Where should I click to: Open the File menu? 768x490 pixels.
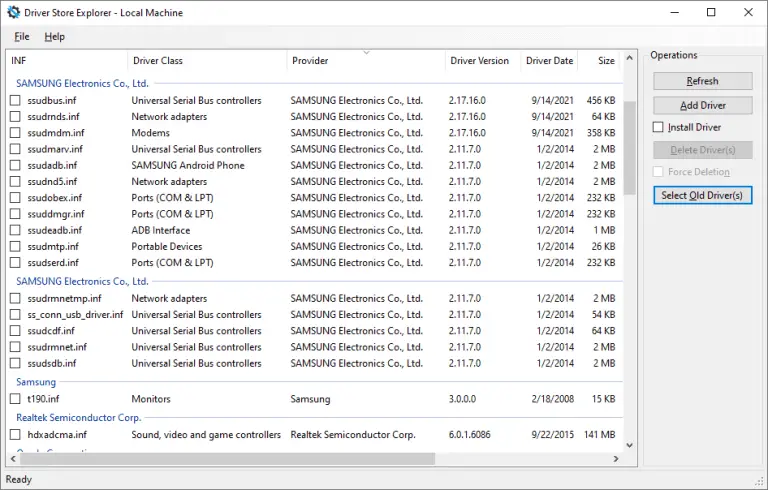pyautogui.click(x=22, y=37)
